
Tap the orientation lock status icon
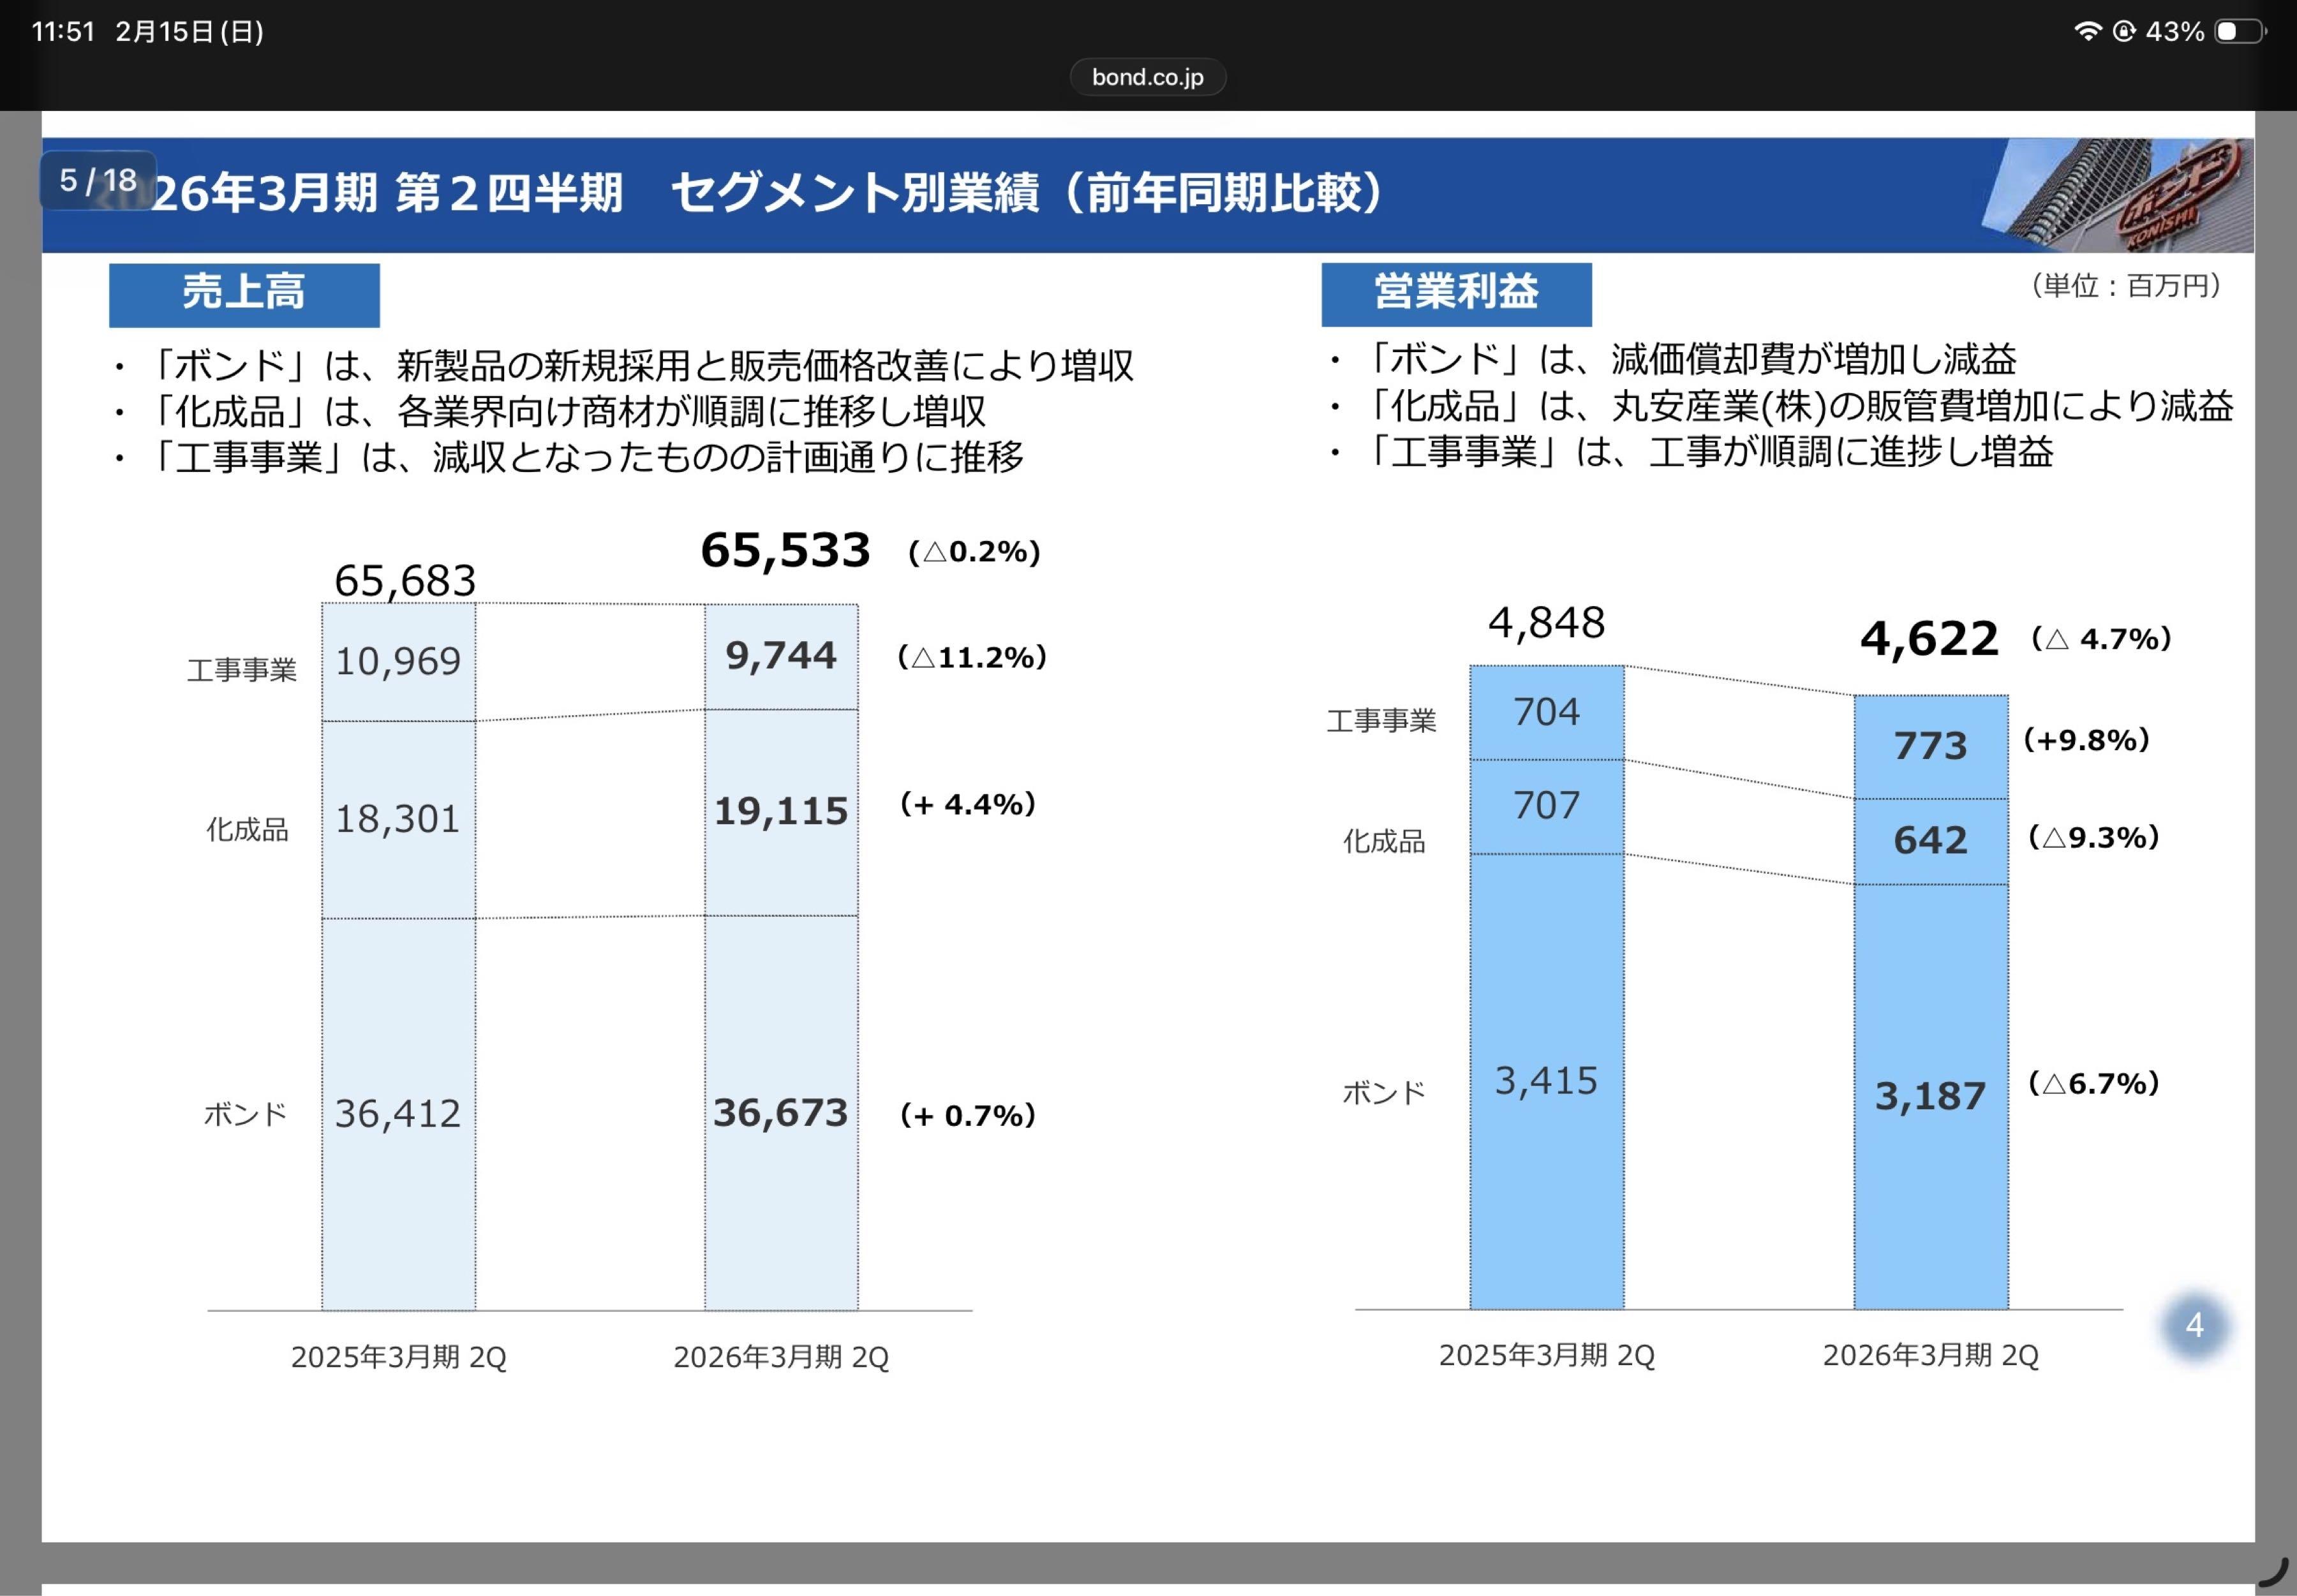2123,31
